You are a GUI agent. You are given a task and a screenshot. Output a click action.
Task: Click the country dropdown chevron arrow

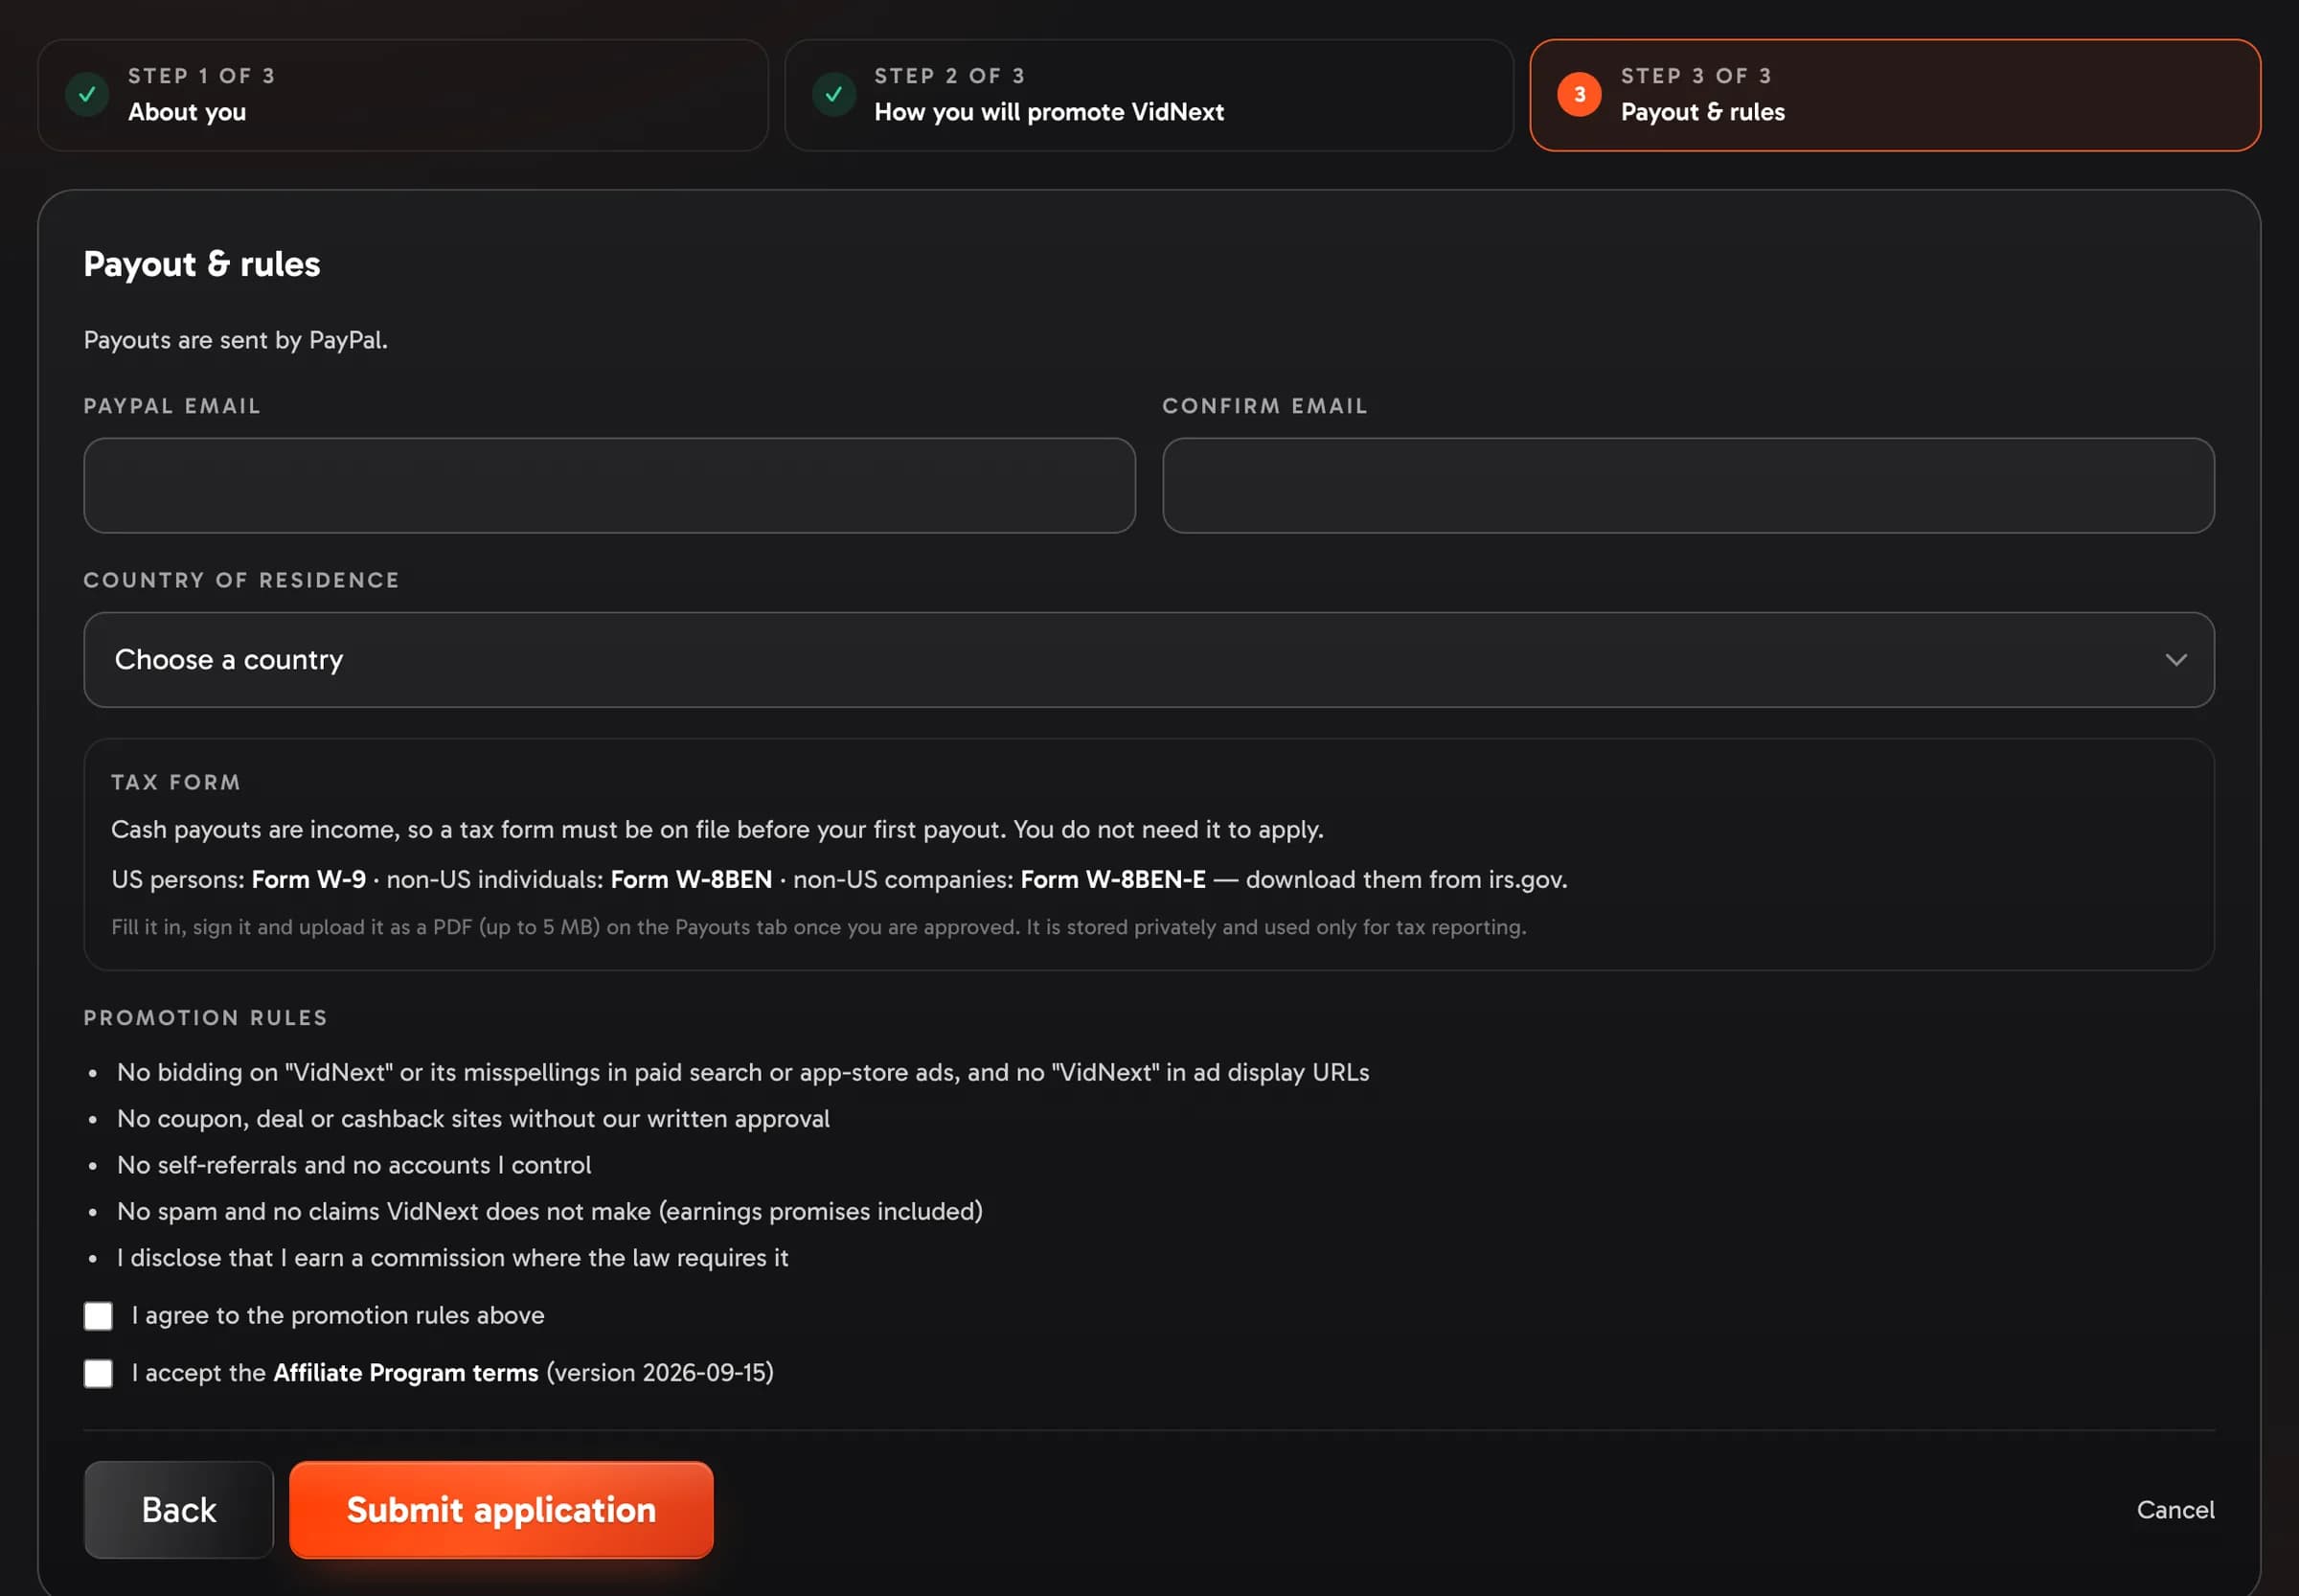pos(2176,660)
